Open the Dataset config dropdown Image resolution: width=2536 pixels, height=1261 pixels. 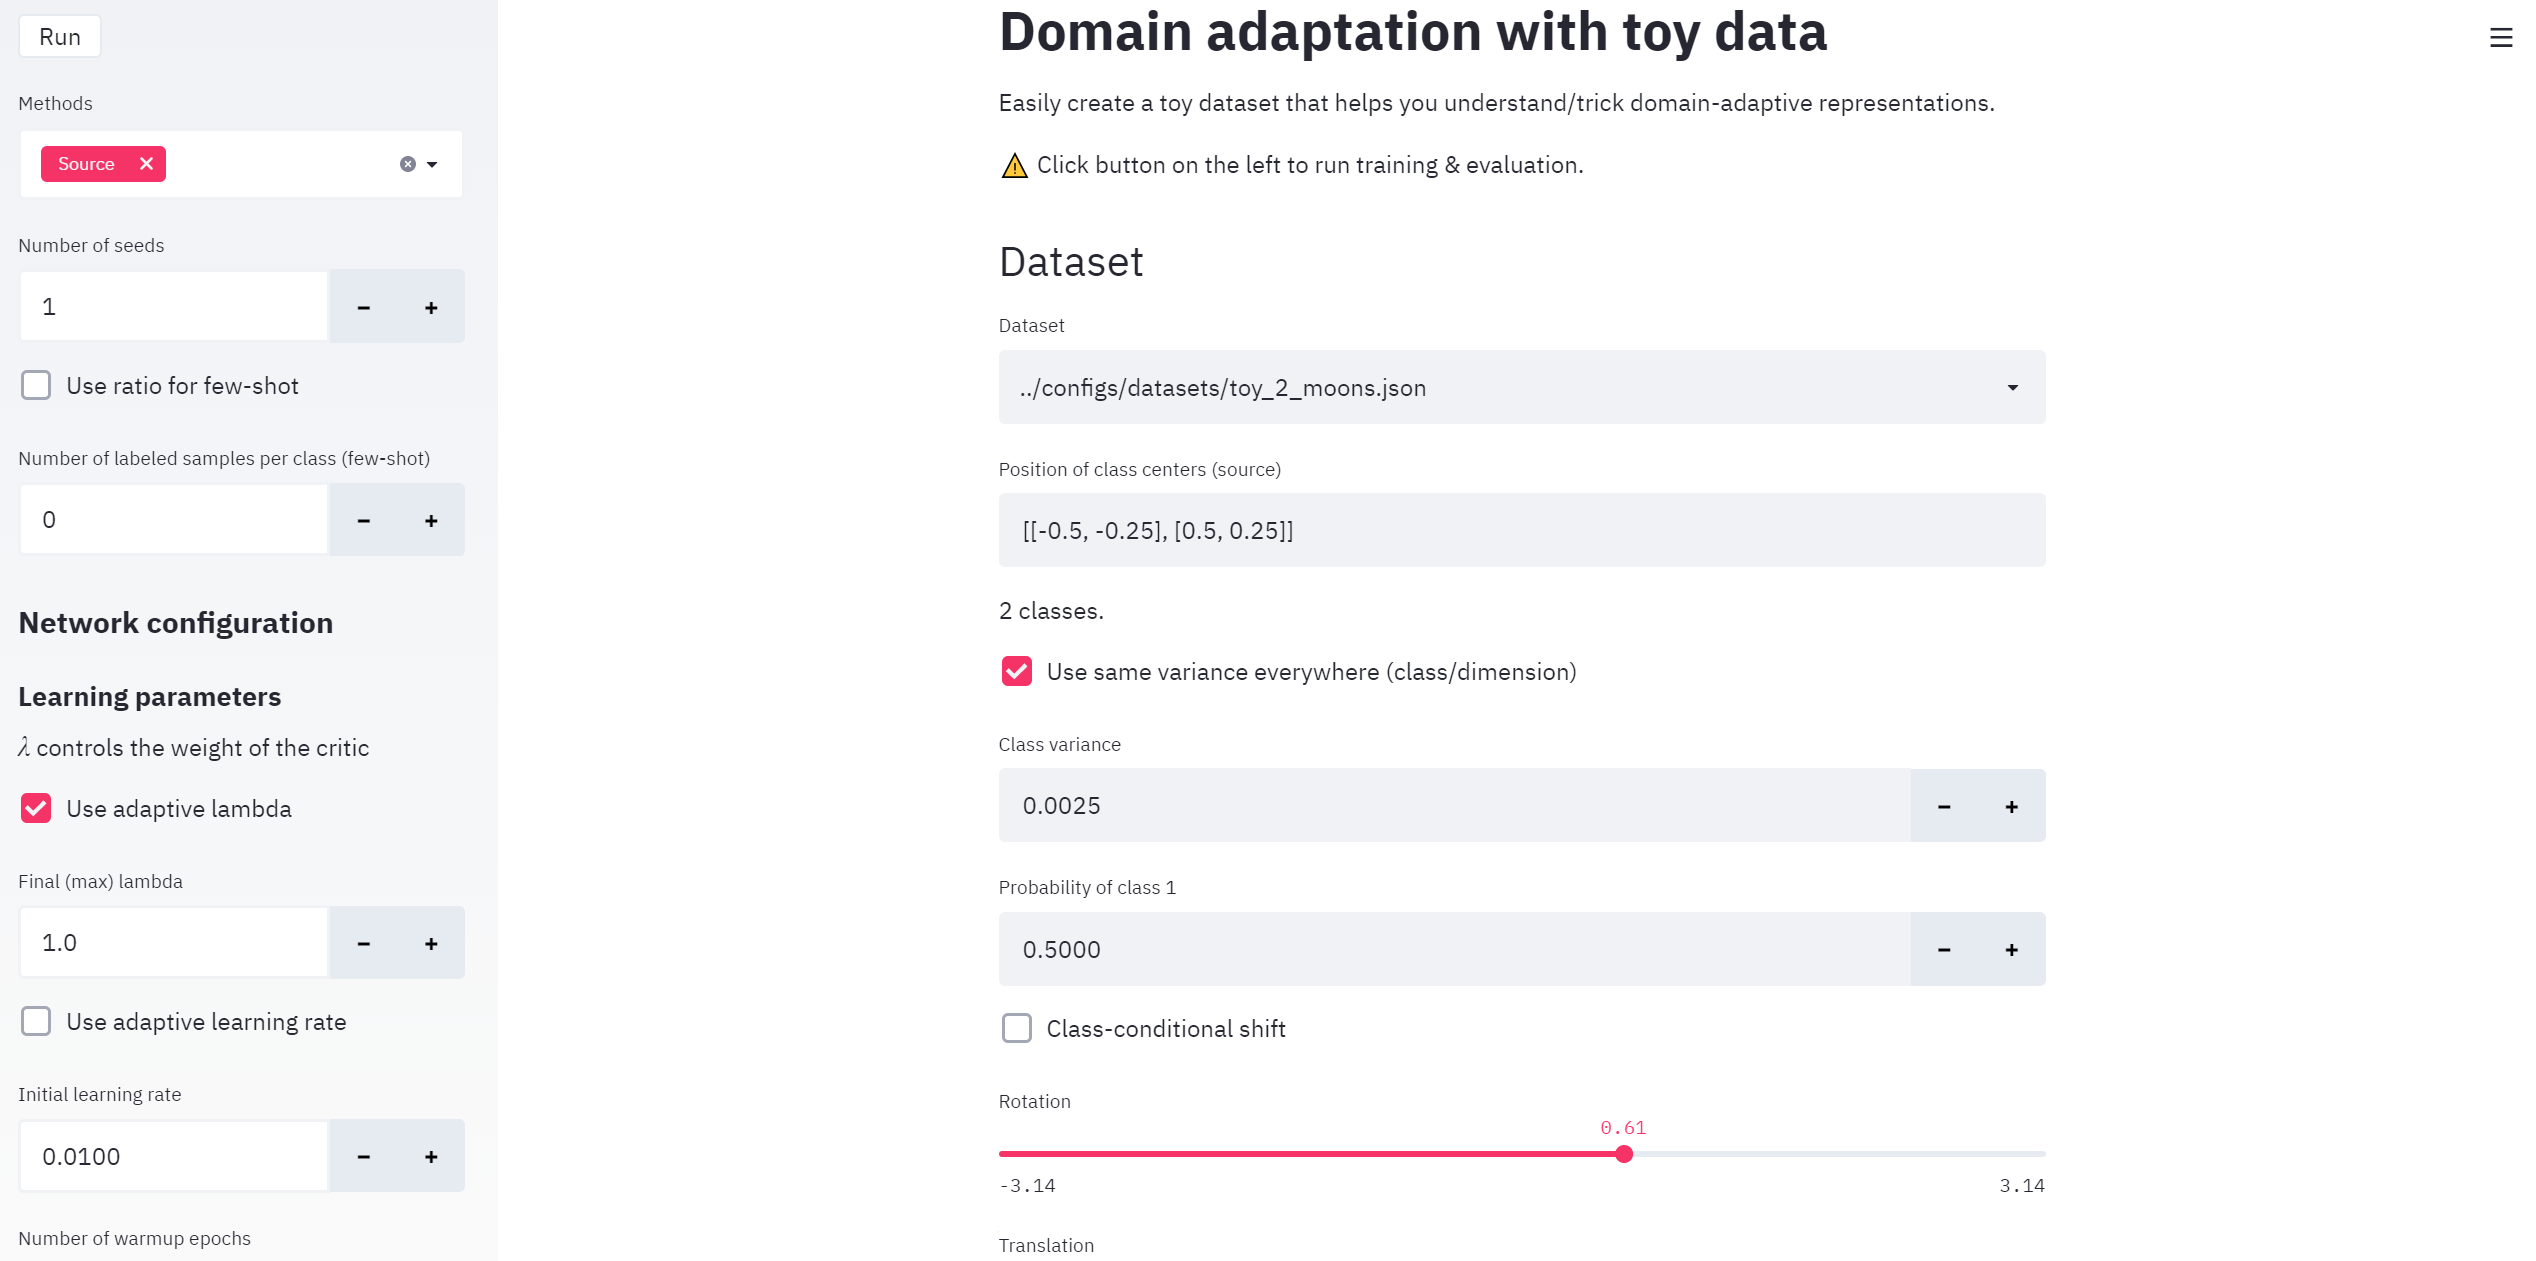click(x=1520, y=387)
